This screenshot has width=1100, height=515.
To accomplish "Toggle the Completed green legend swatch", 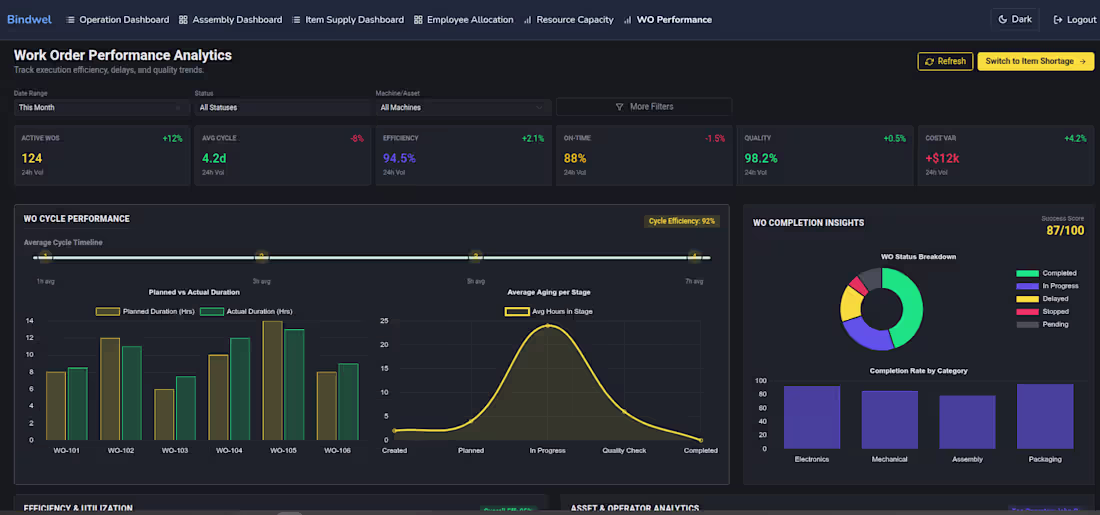I will (1027, 274).
